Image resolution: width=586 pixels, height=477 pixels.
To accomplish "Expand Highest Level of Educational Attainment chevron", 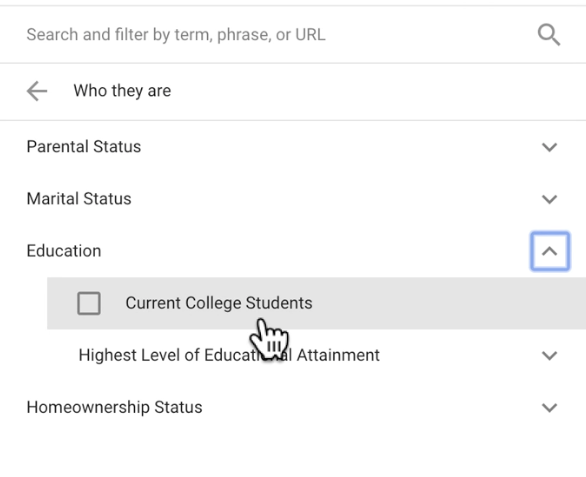I will coord(549,356).
